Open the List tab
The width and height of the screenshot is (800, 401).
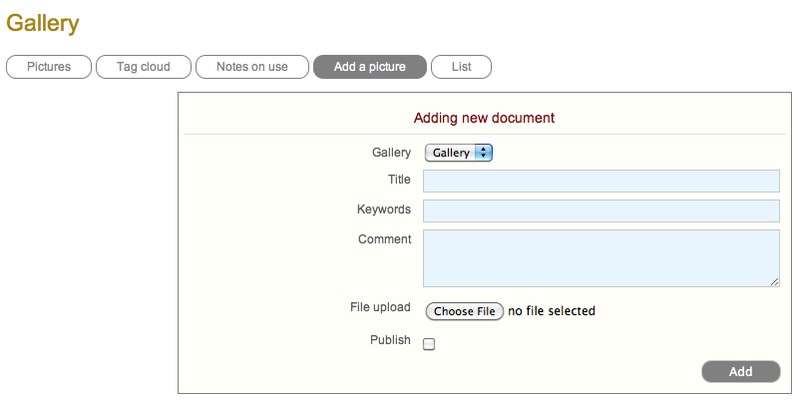tap(461, 67)
